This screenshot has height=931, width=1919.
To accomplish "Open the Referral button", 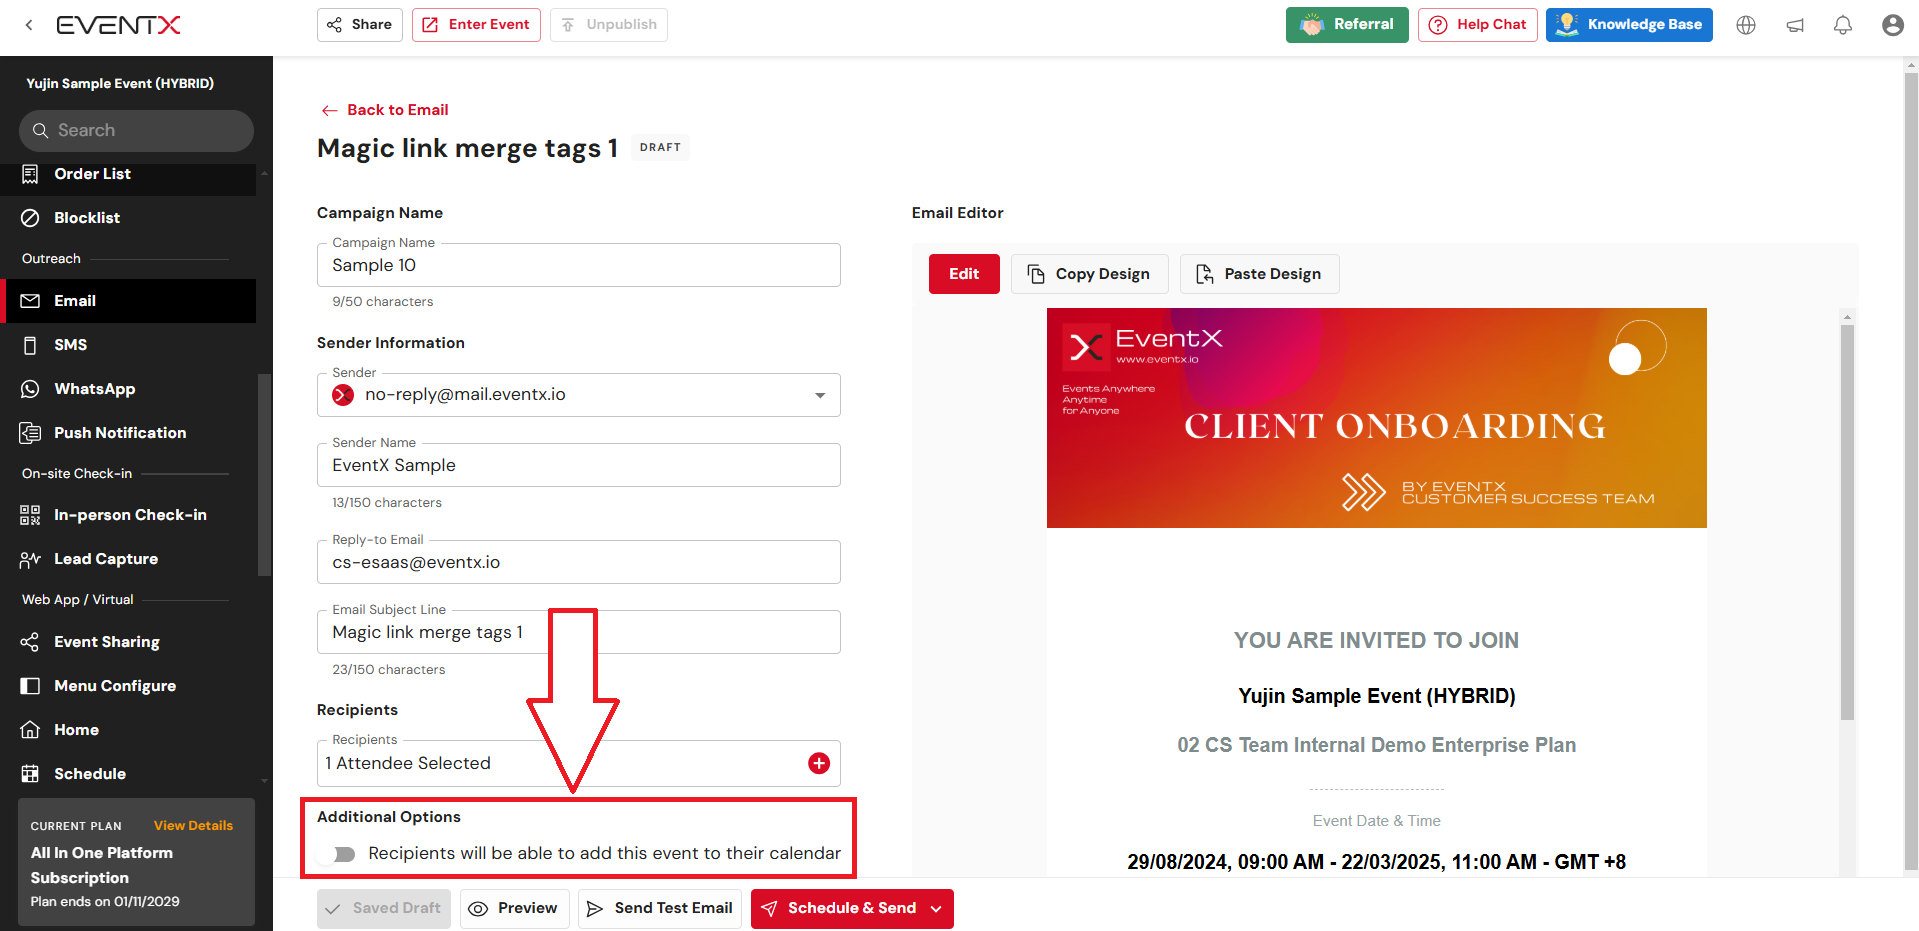I will [1347, 25].
